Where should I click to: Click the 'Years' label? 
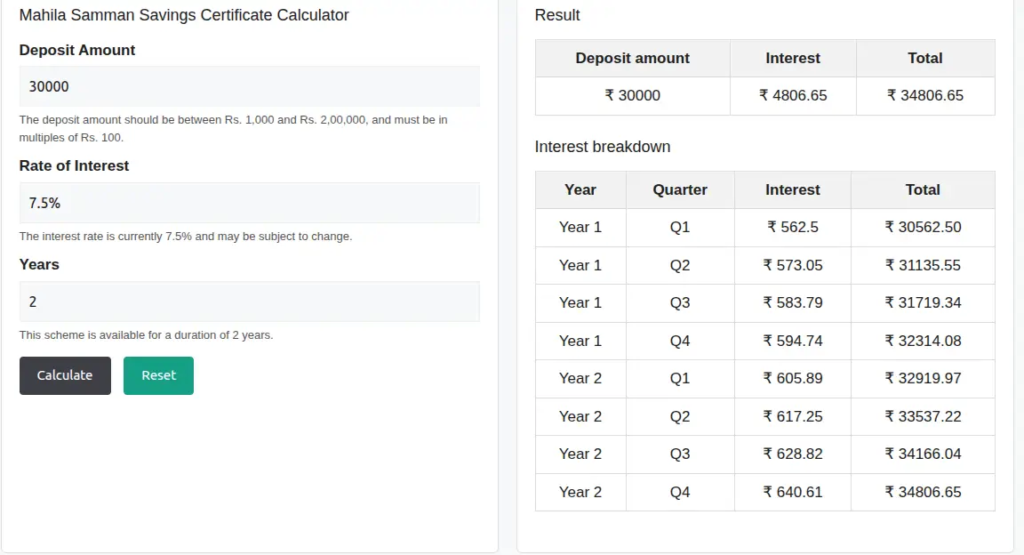[39, 264]
